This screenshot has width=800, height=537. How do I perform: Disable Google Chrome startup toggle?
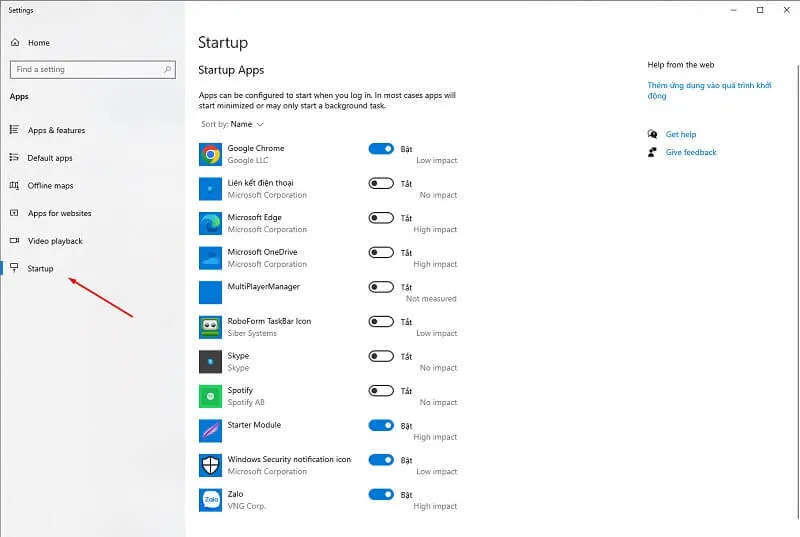381,149
